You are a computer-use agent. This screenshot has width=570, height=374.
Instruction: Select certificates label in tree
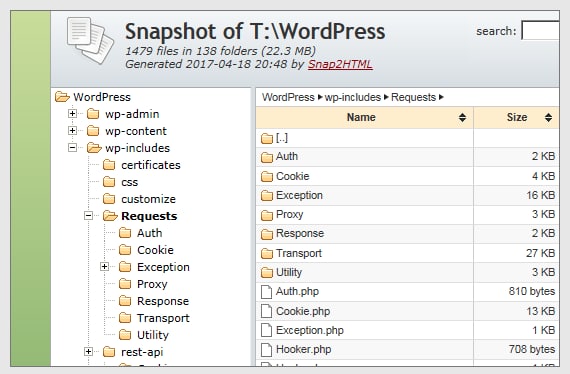tap(151, 165)
